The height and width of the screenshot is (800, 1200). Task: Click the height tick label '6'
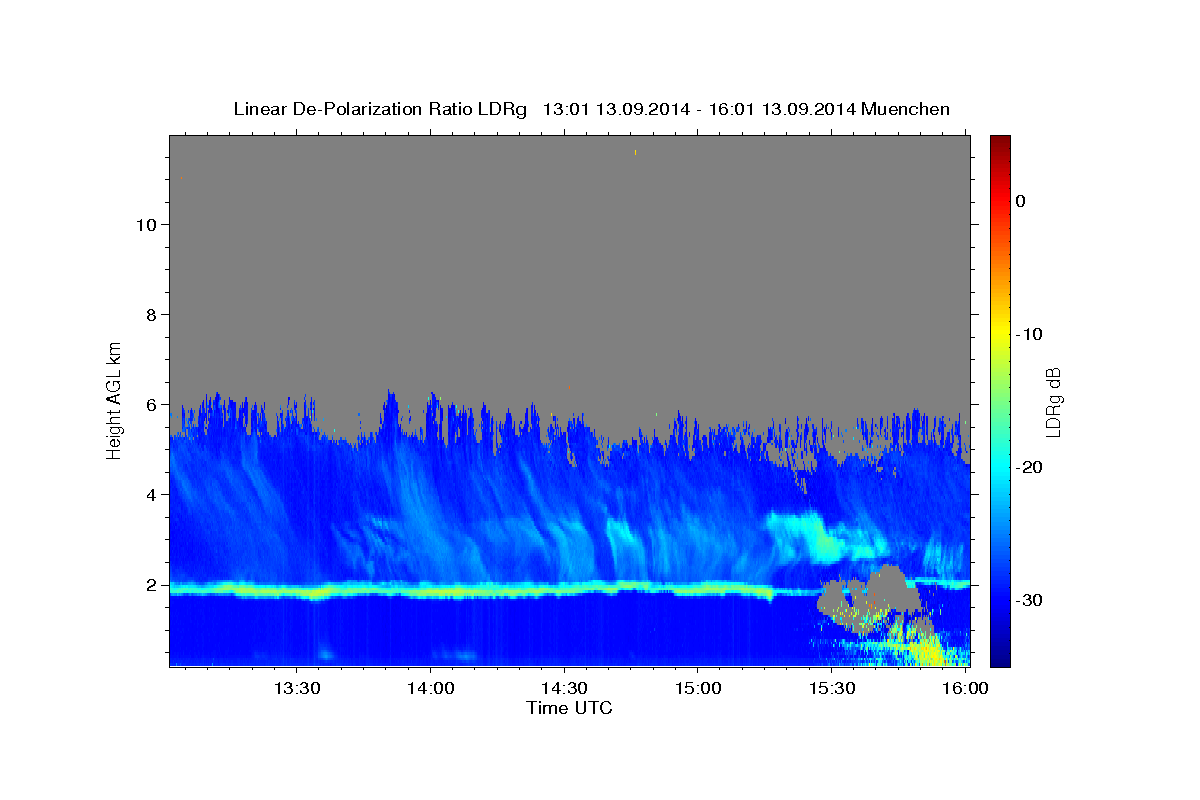(152, 405)
